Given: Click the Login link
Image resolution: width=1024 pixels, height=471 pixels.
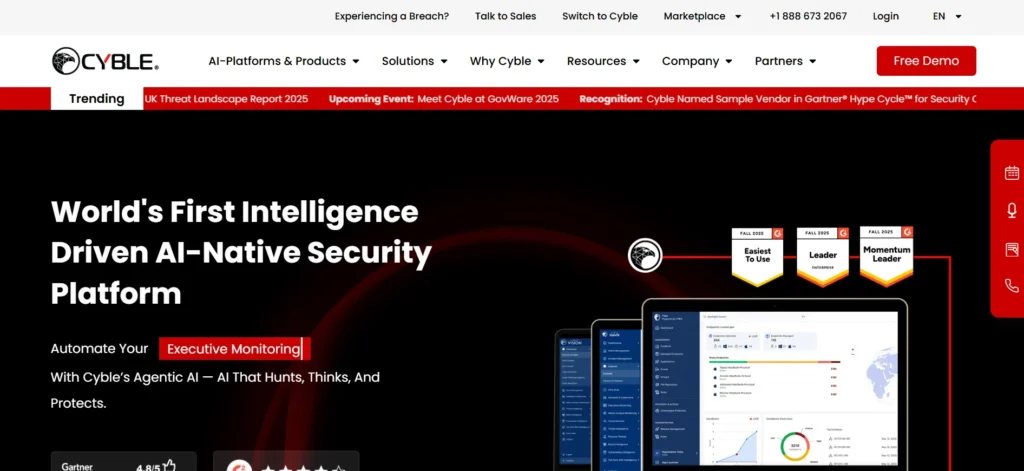Looking at the screenshot, I should pos(886,16).
